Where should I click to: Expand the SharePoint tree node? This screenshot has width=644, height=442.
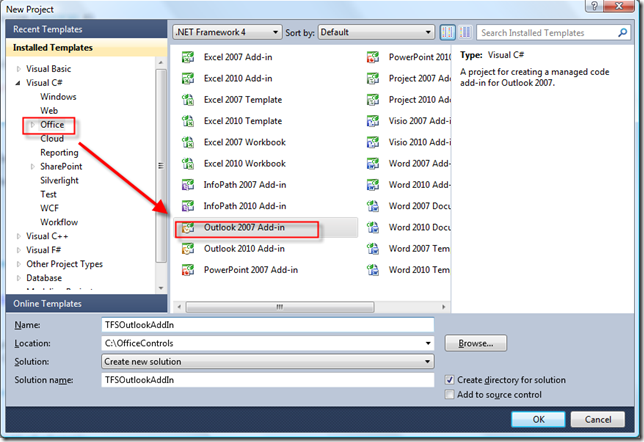[32, 167]
